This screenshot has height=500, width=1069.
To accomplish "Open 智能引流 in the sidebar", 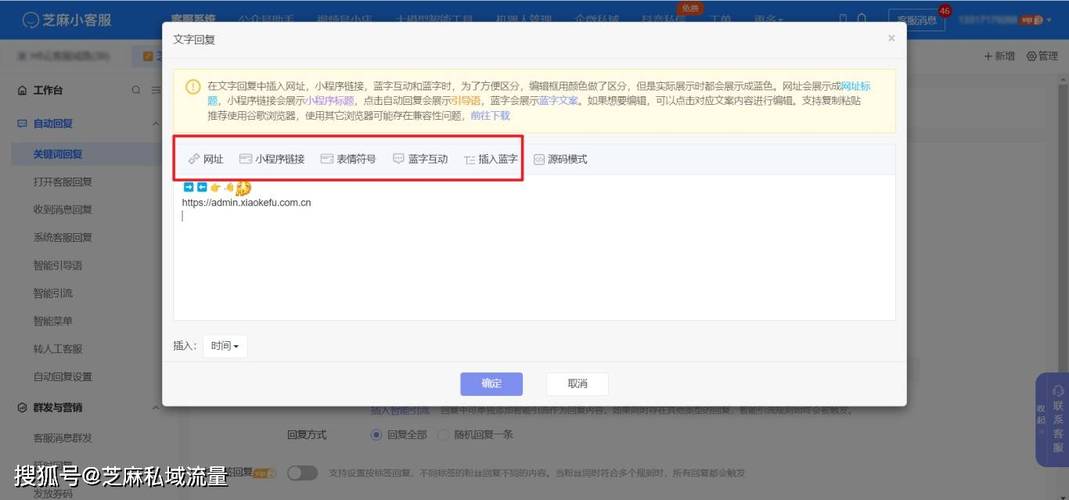I will click(x=53, y=293).
